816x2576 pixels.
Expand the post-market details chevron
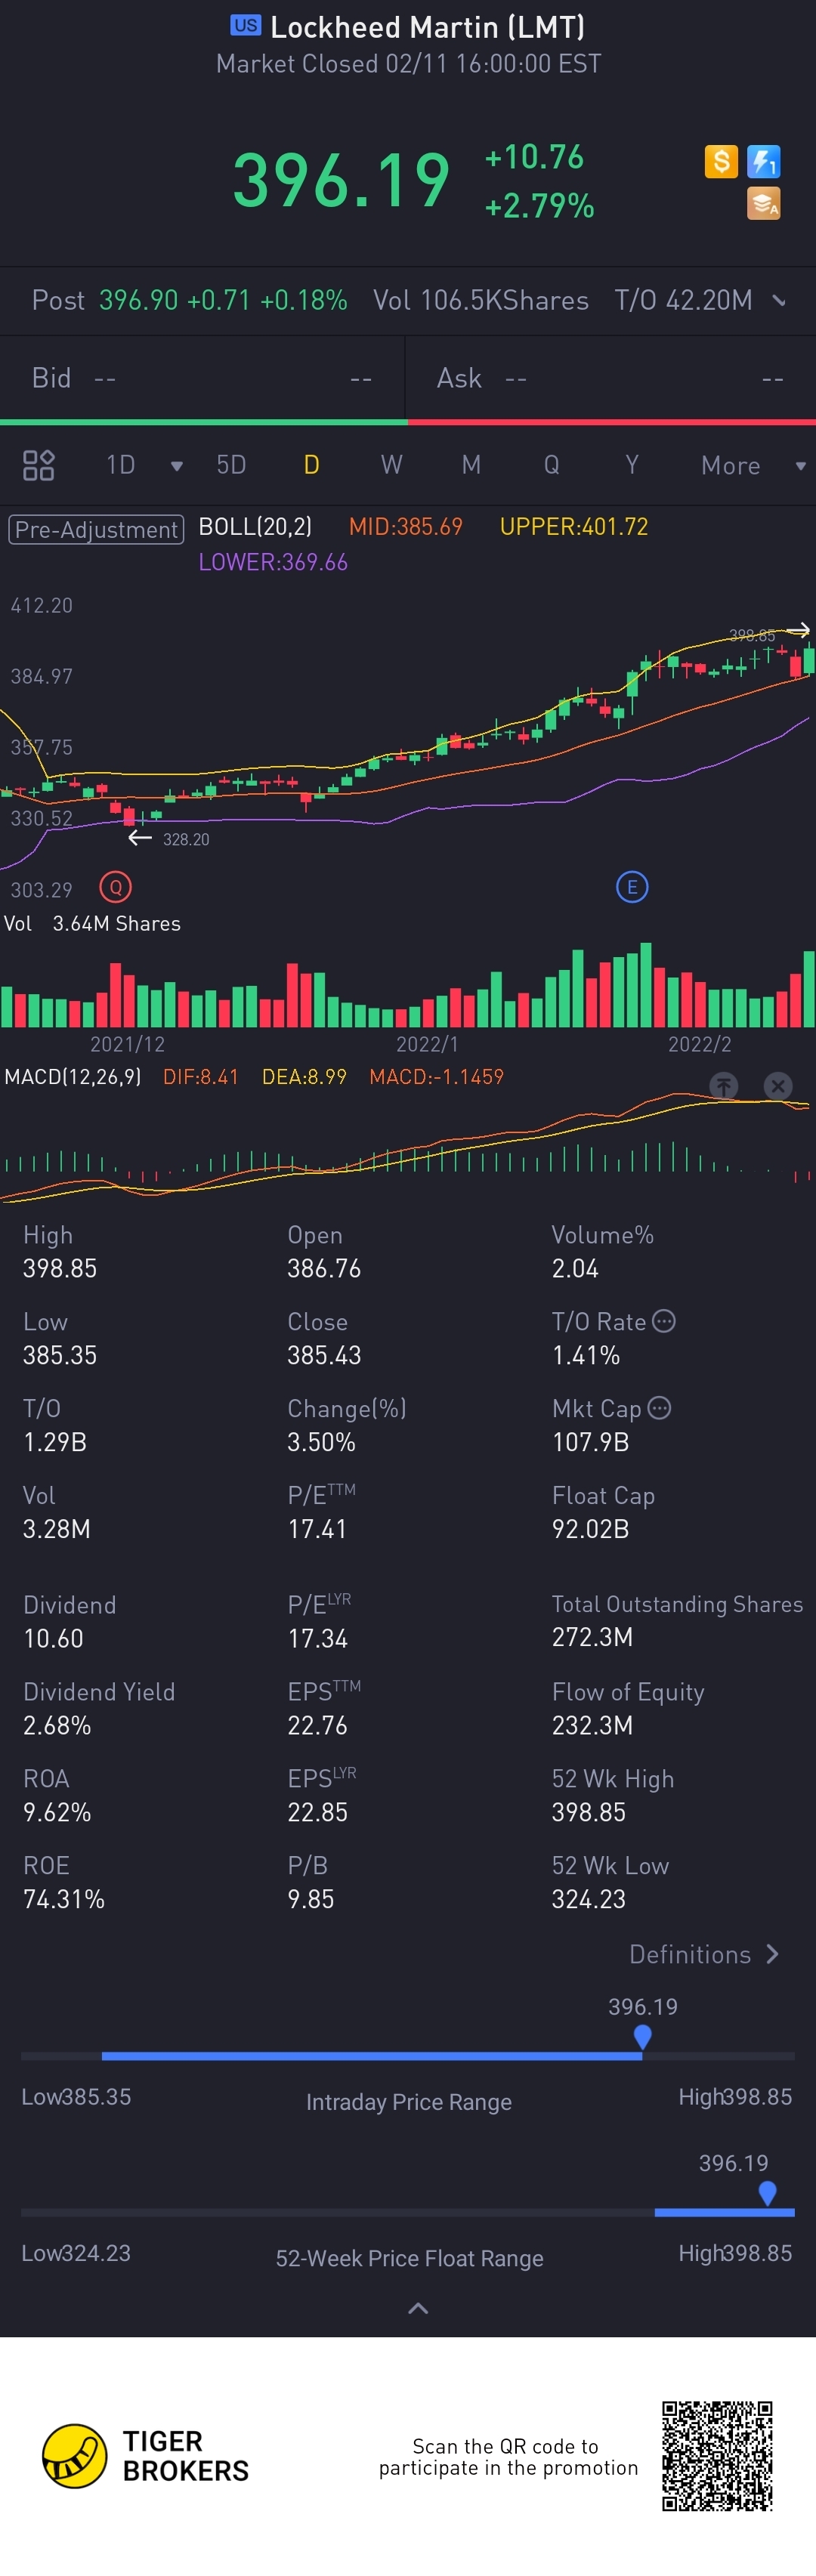click(779, 300)
